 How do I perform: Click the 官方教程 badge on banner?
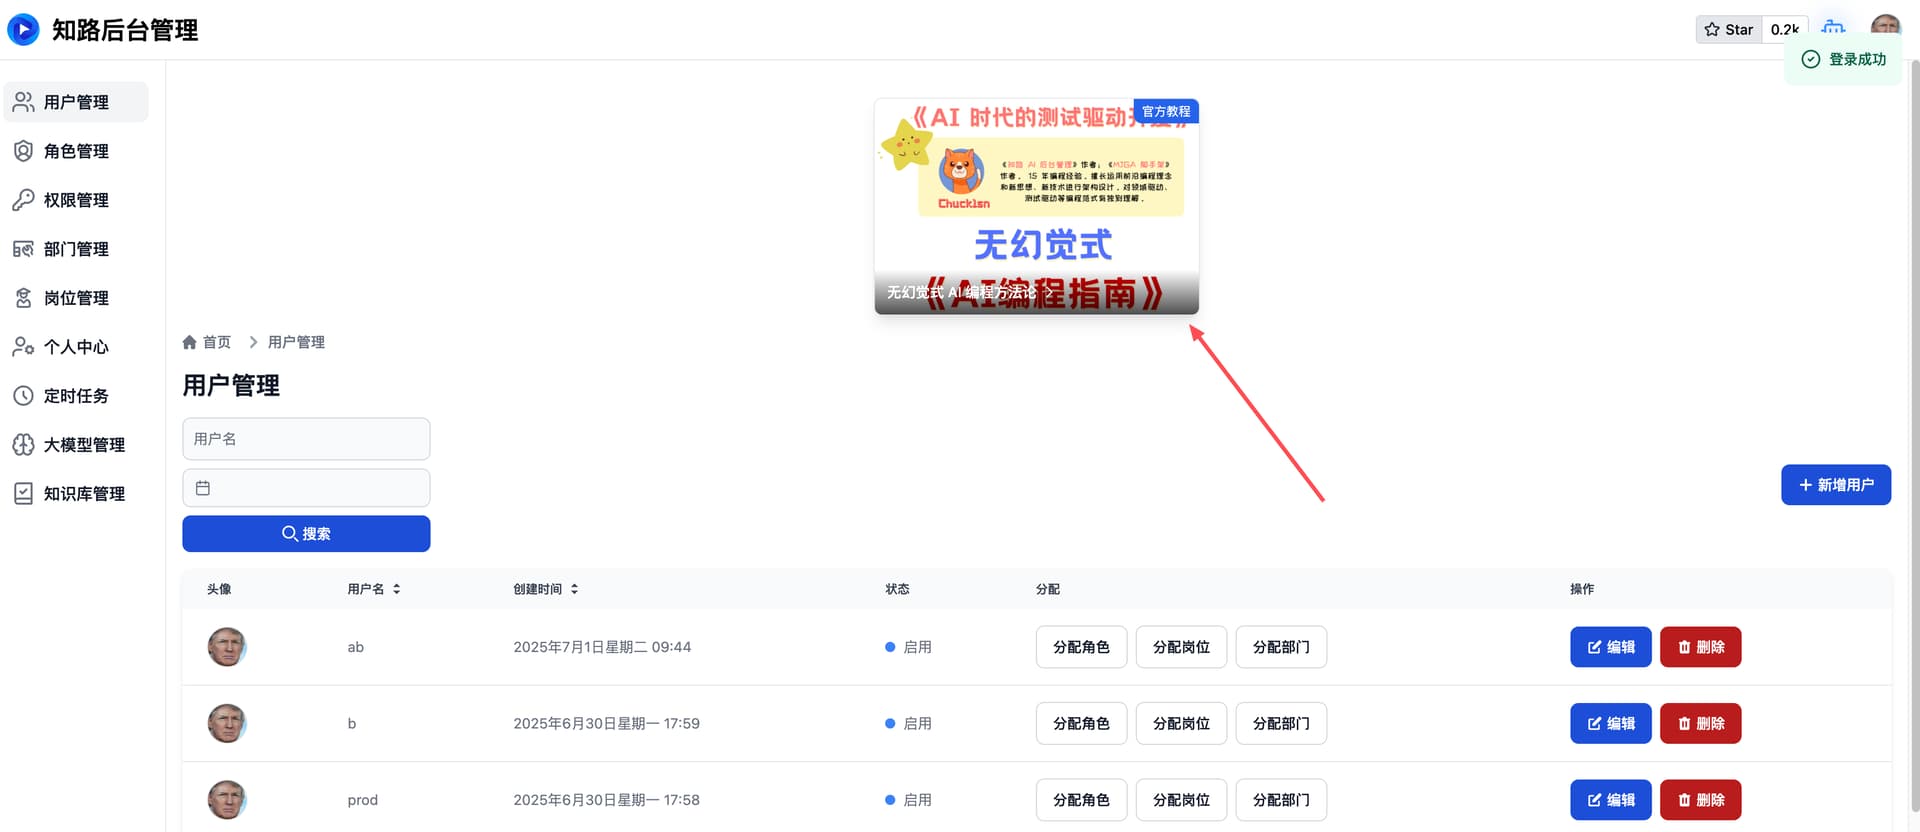click(1166, 111)
